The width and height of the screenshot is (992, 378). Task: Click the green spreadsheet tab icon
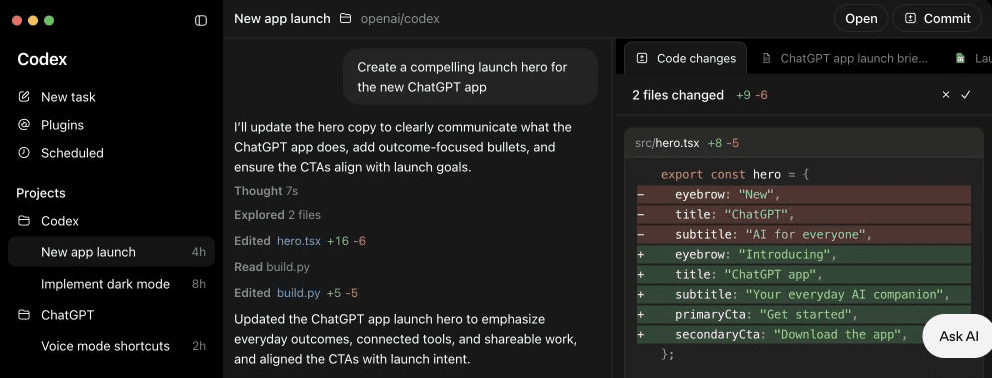coord(960,58)
